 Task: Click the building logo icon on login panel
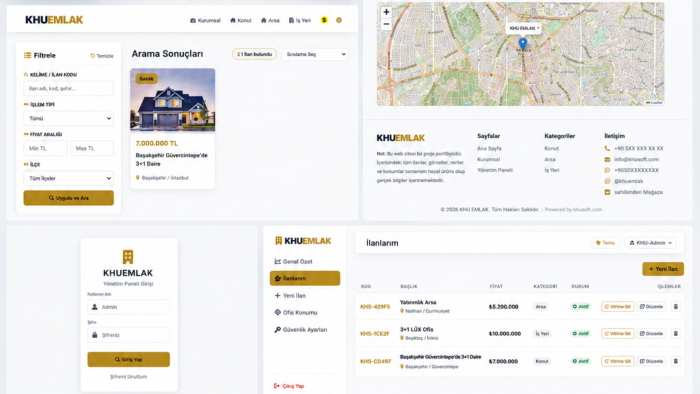point(128,257)
